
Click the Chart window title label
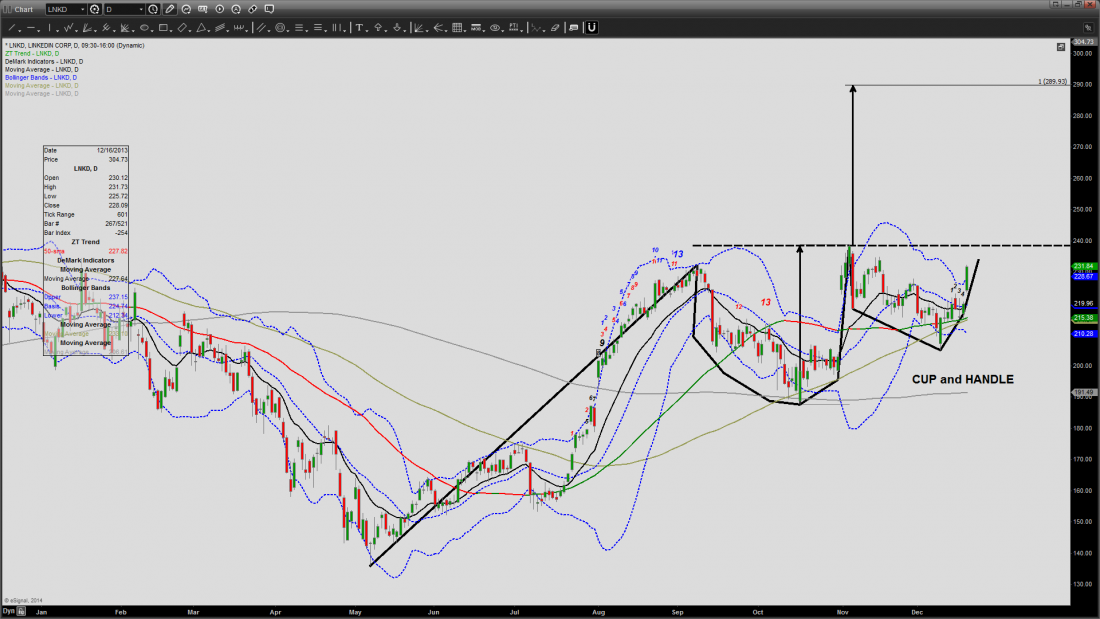23,9
